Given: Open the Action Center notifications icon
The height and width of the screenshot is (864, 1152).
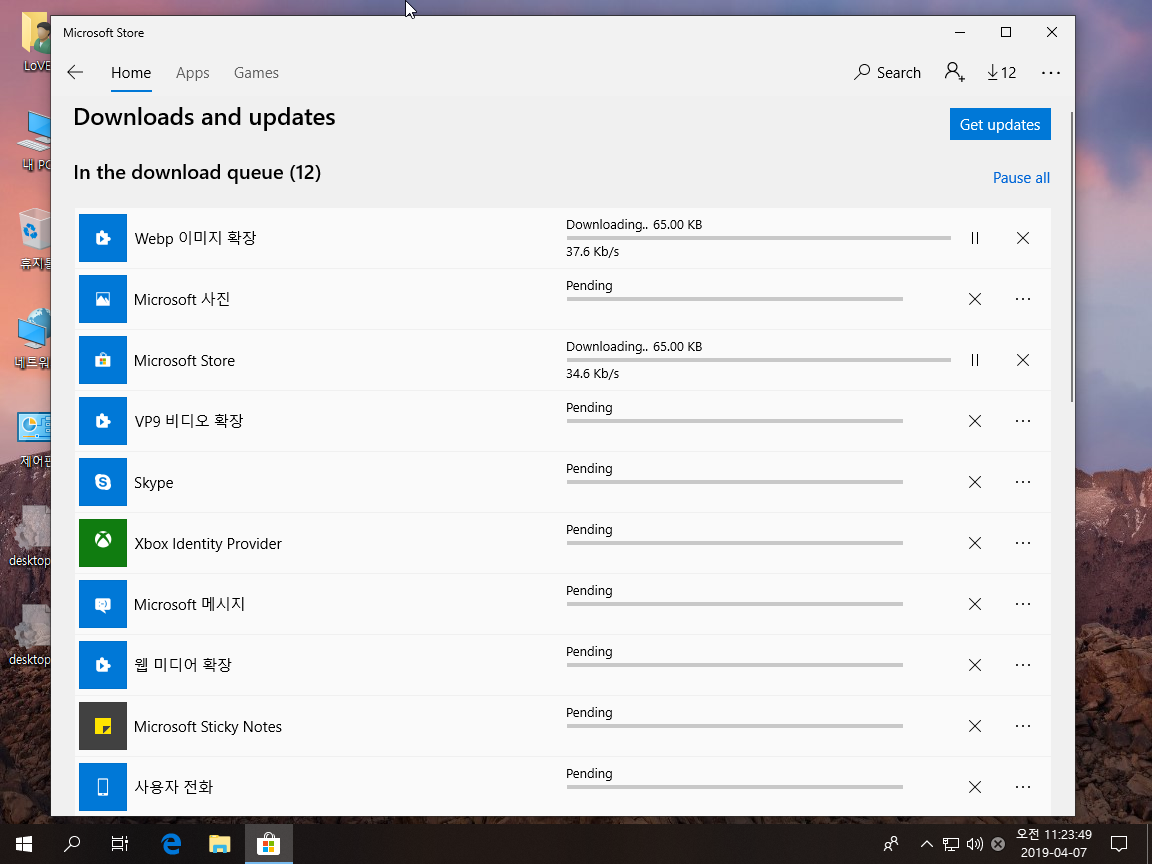Looking at the screenshot, I should [1119, 844].
